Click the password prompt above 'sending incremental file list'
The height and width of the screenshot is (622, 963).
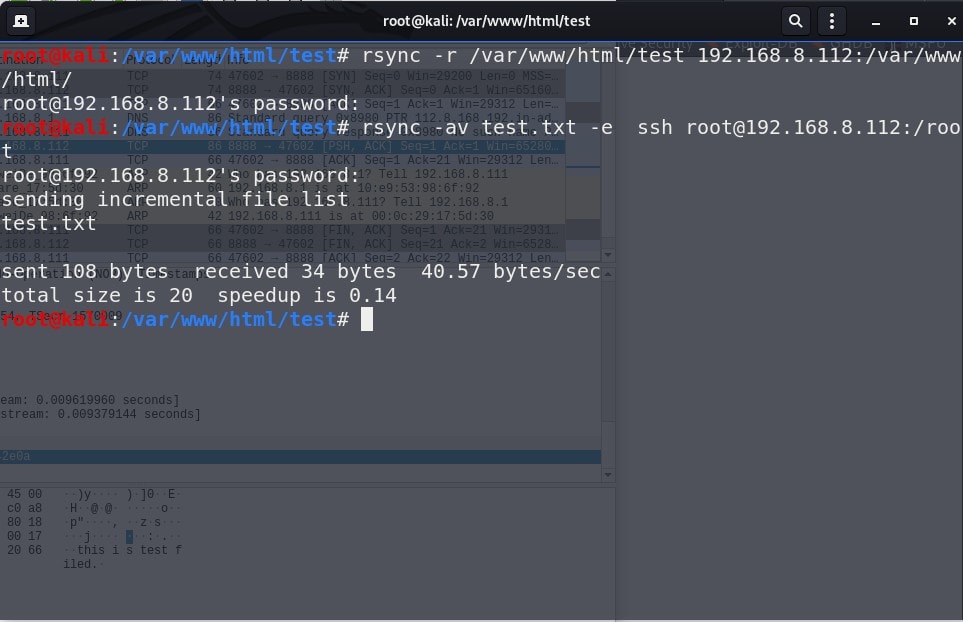point(181,175)
